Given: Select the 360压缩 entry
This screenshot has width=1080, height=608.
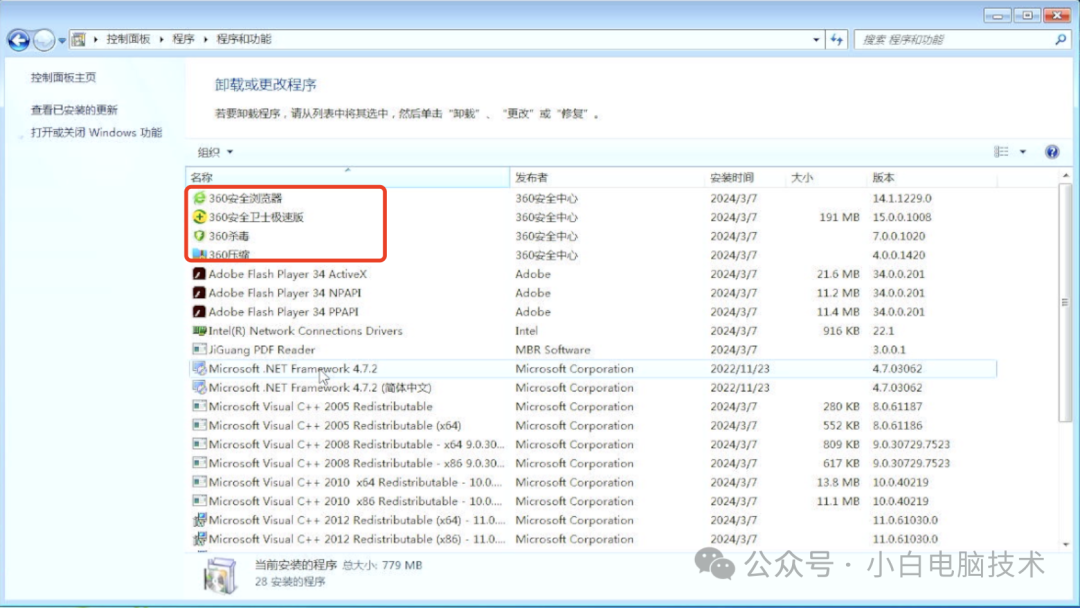Looking at the screenshot, I should click(593, 255).
